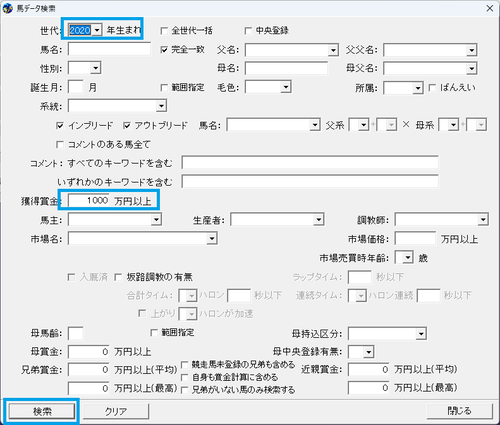Expand the 調教師 dropdown
Viewport: 500px width, 425px height.
click(483, 220)
